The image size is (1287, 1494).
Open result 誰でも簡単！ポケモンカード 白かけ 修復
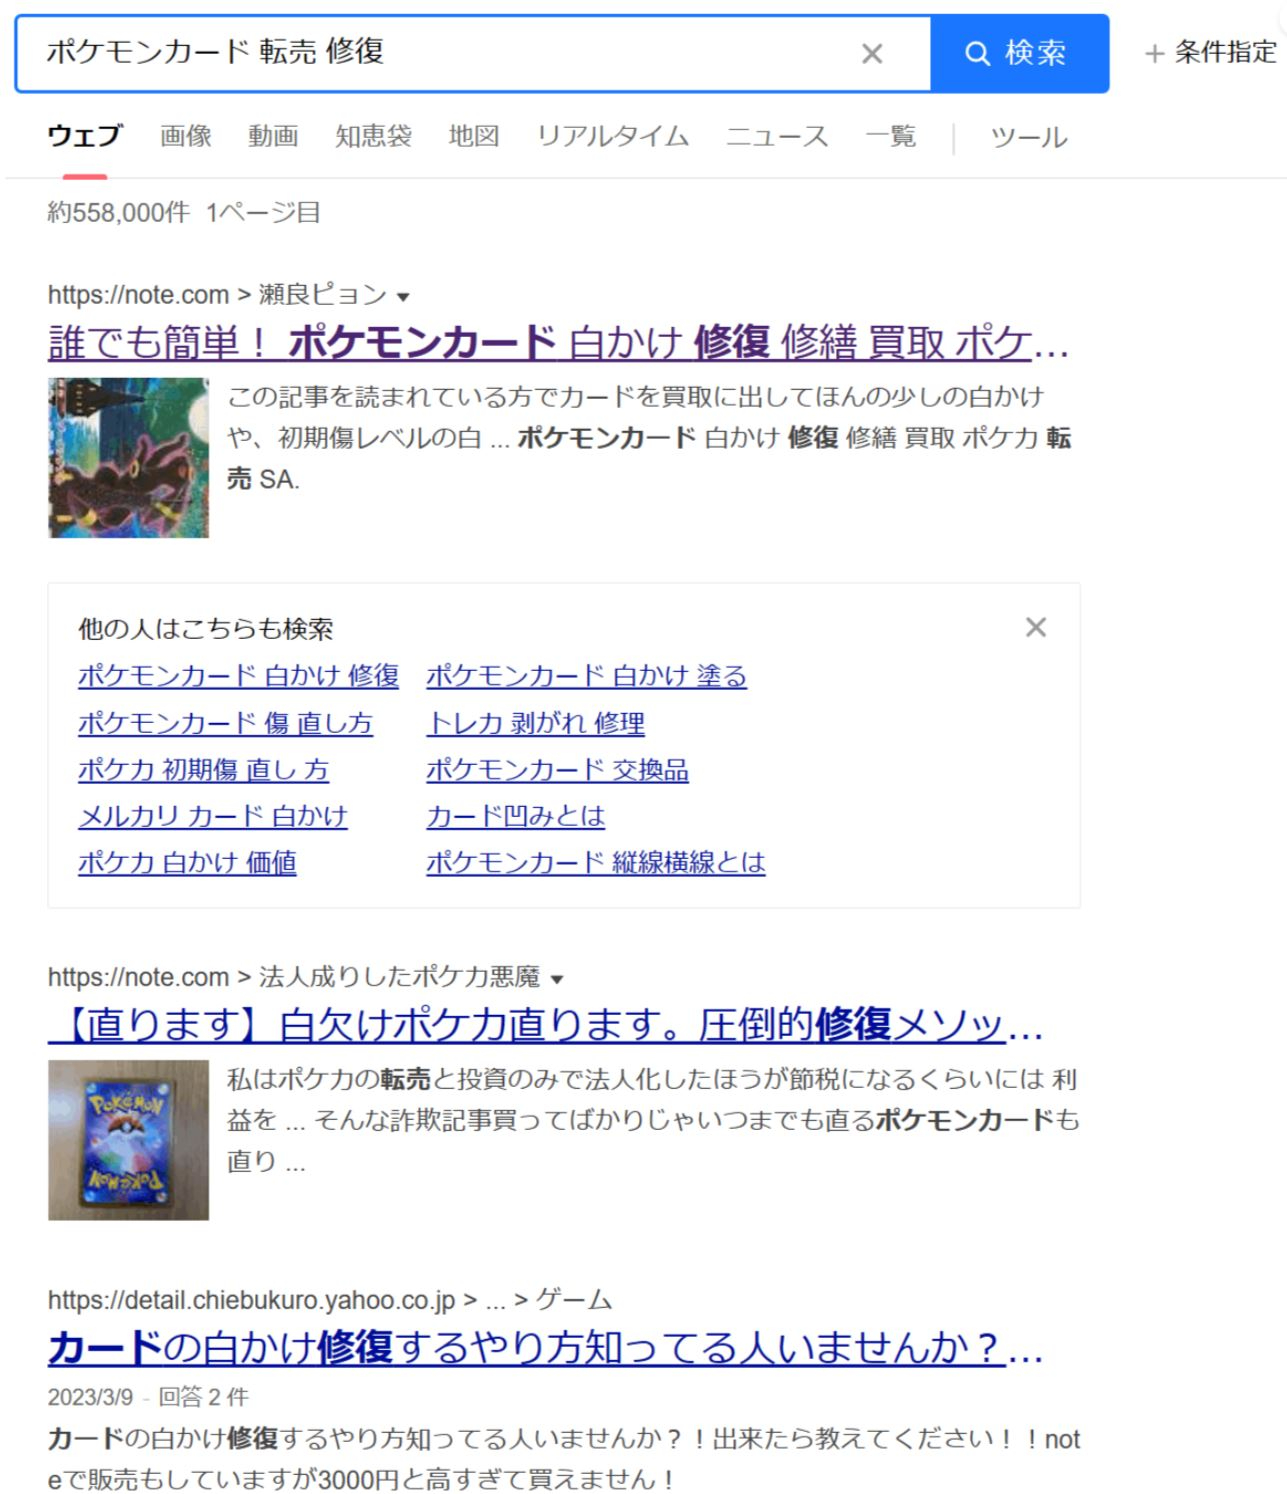pyautogui.click(x=558, y=343)
